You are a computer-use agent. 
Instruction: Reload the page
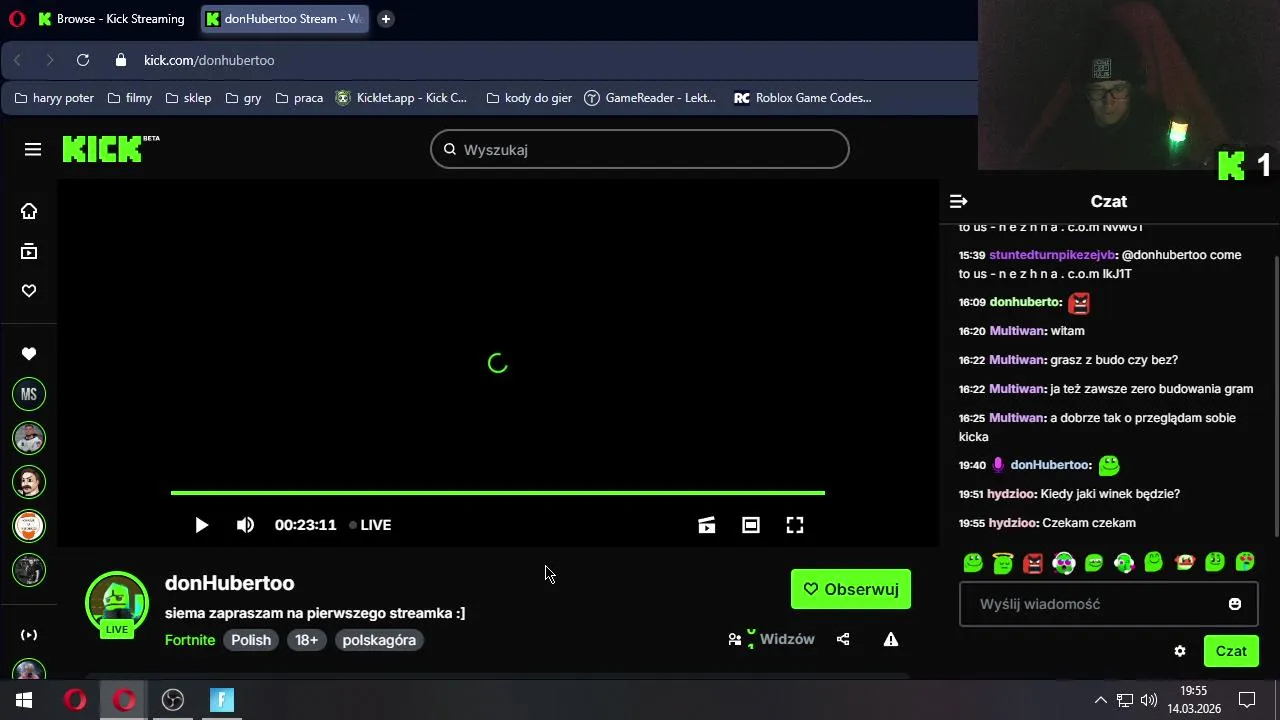pos(83,60)
